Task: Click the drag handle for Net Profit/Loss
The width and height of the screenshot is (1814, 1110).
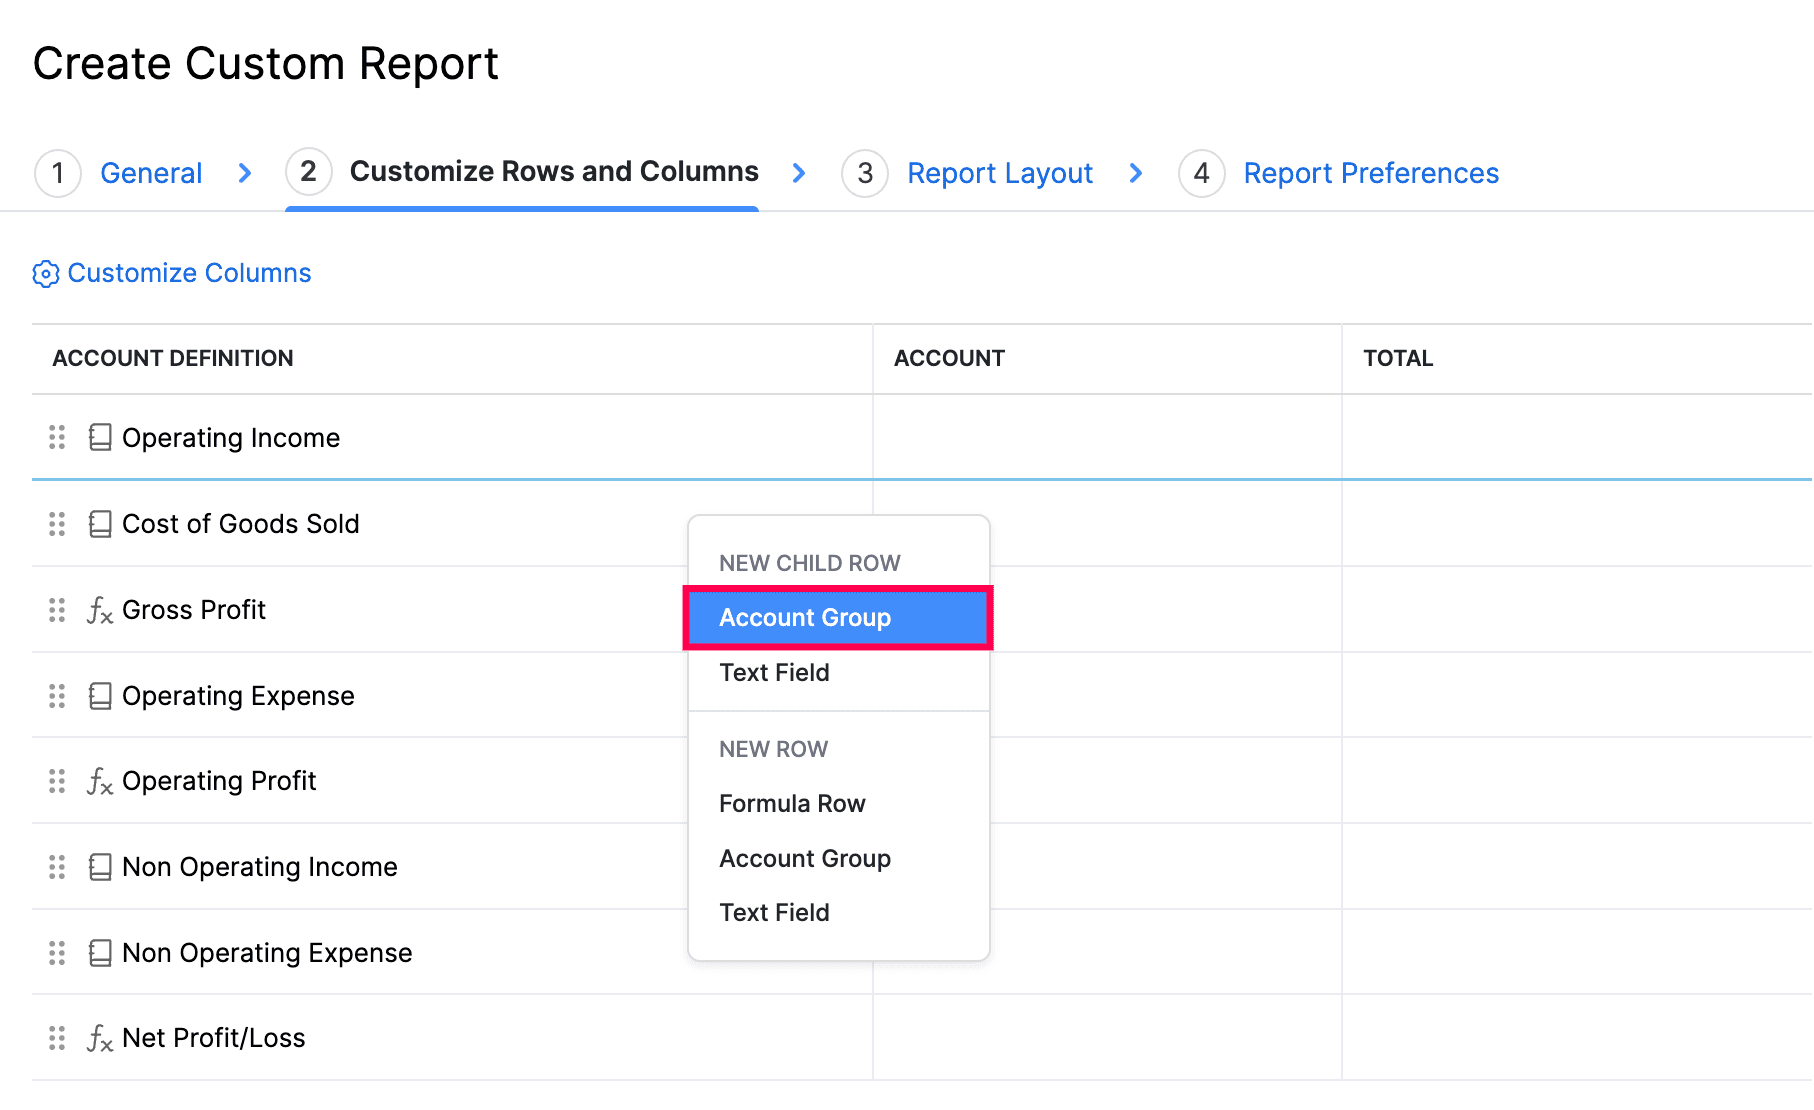Action: click(57, 1038)
